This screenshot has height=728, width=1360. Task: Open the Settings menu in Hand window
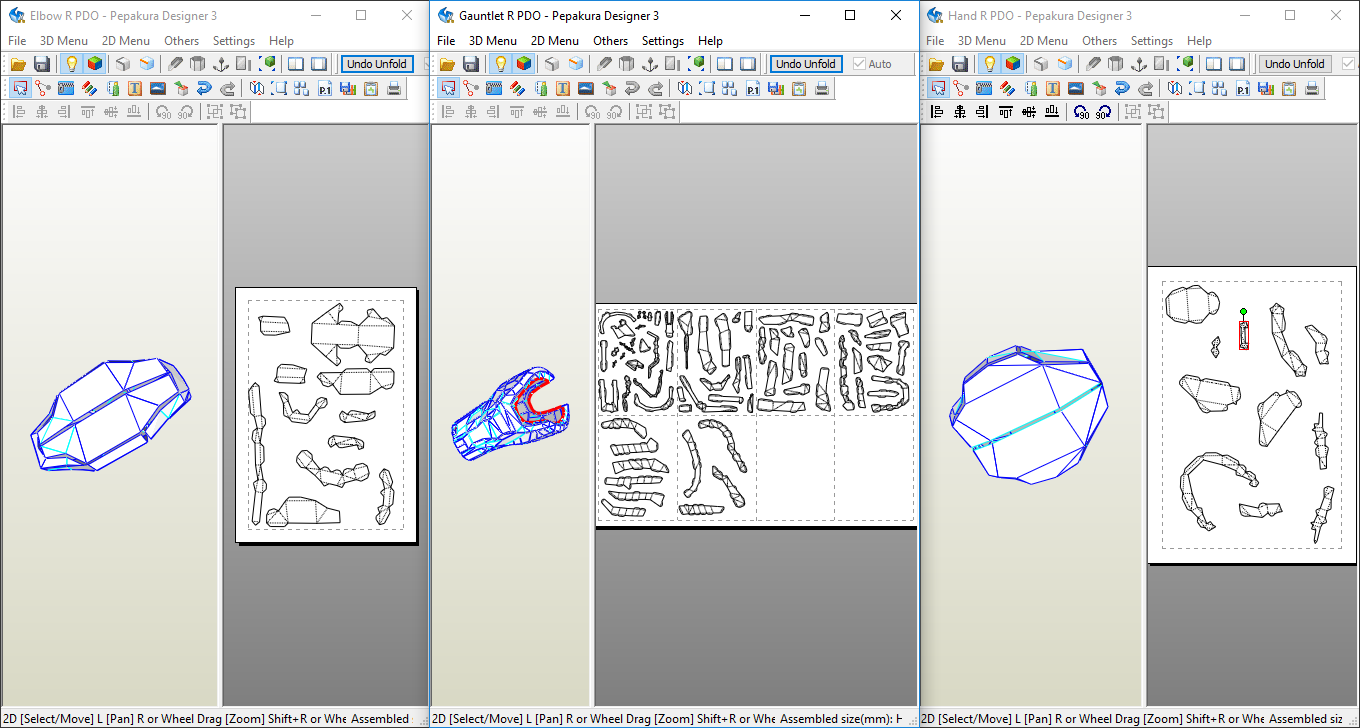pyautogui.click(x=1152, y=41)
